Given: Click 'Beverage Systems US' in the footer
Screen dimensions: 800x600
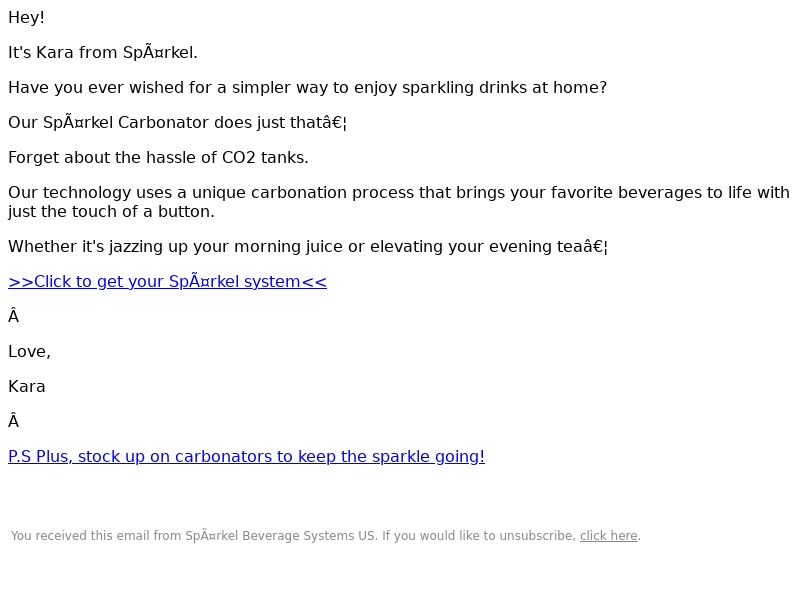Looking at the screenshot, I should tap(308, 536).
